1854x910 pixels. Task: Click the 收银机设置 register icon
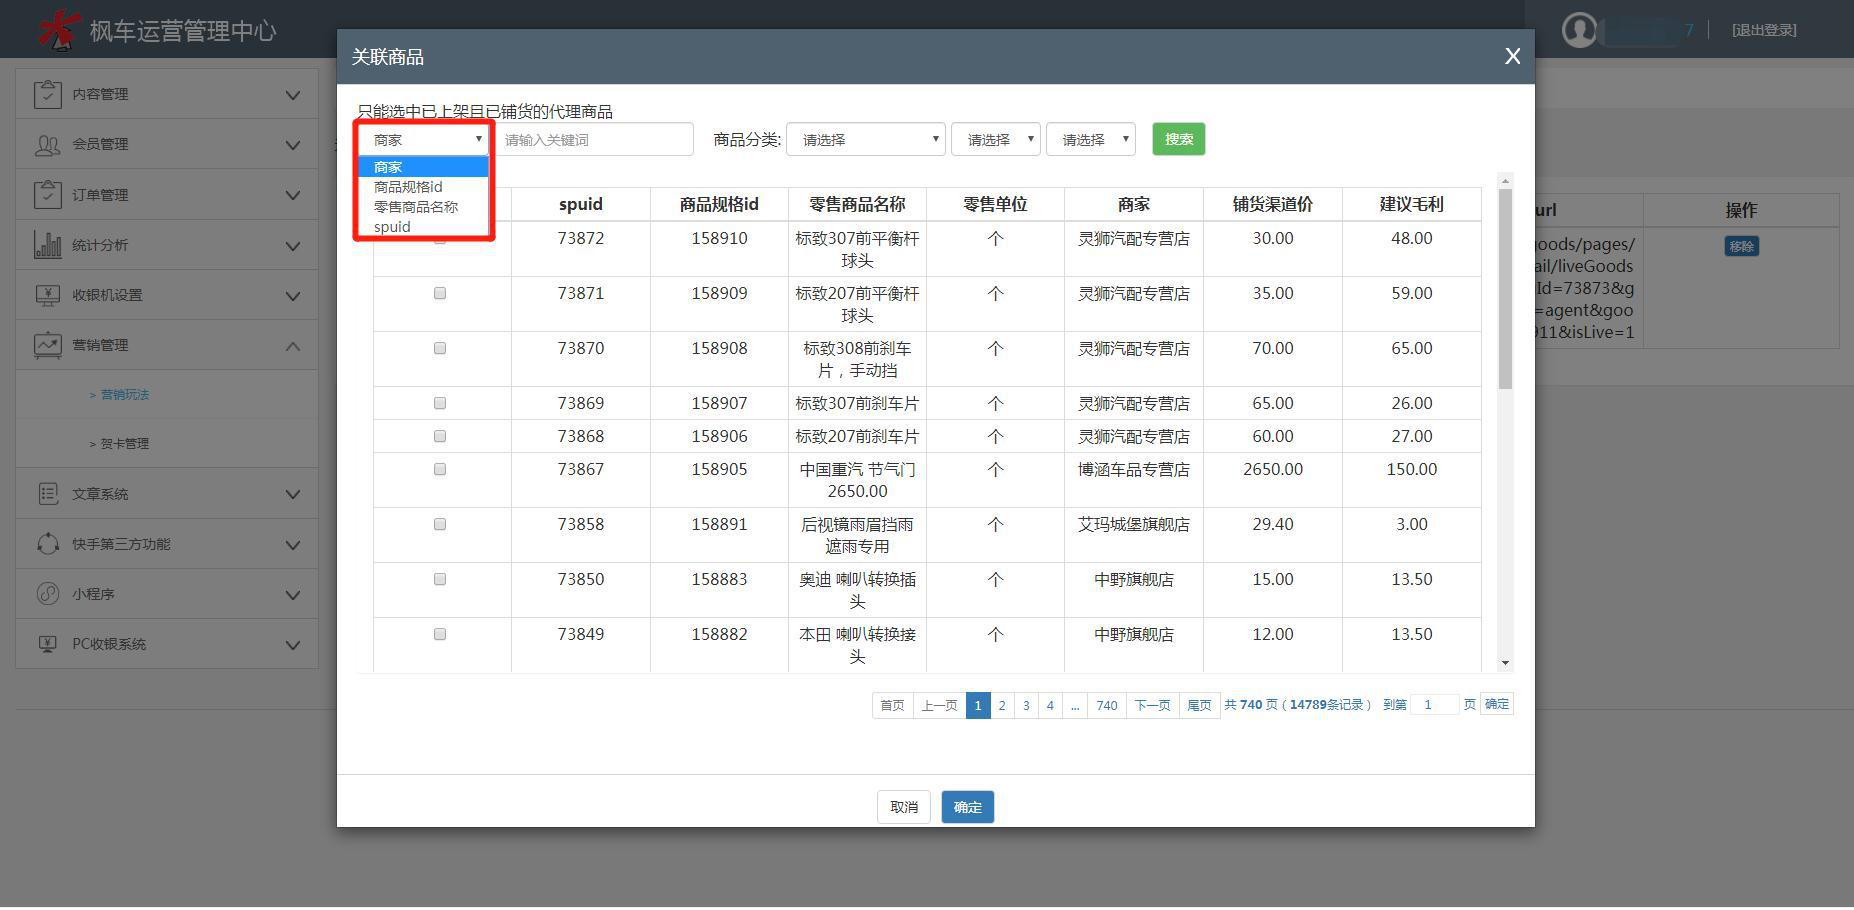click(47, 295)
